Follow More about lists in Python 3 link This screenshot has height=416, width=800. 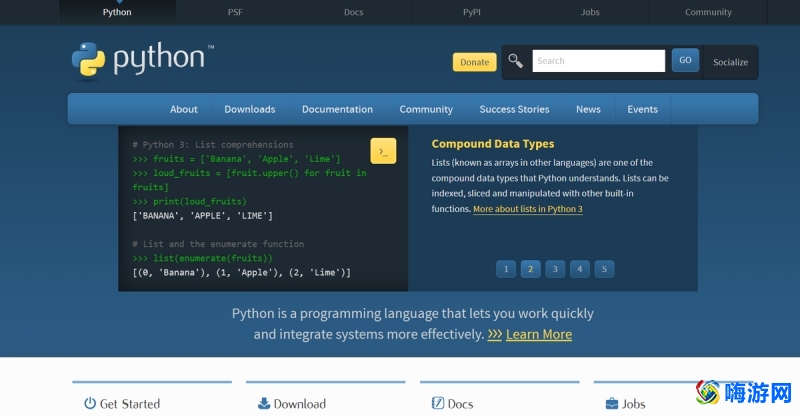(x=528, y=209)
